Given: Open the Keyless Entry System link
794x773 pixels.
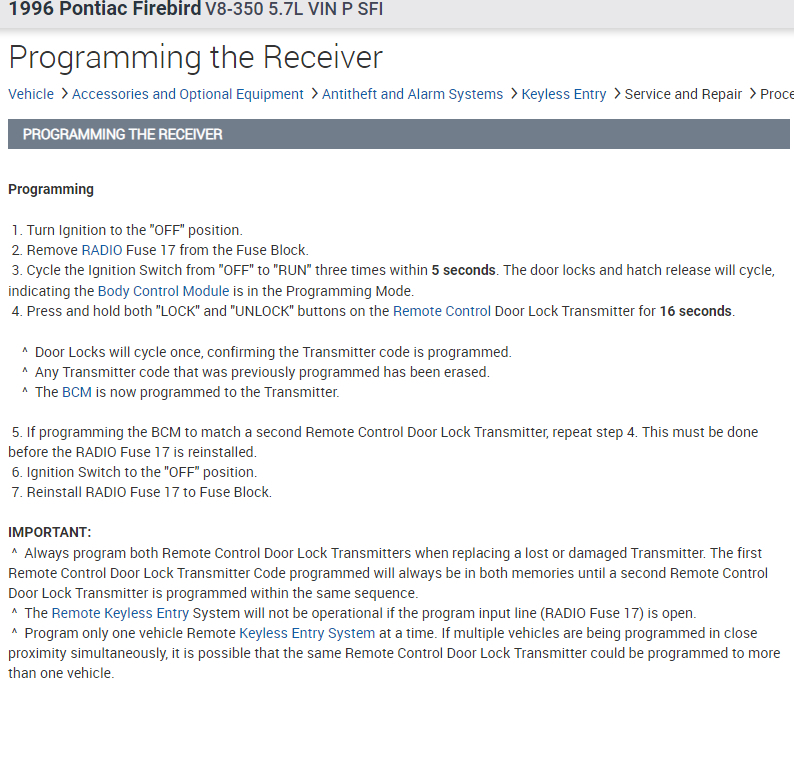Looking at the screenshot, I should click(x=307, y=633).
